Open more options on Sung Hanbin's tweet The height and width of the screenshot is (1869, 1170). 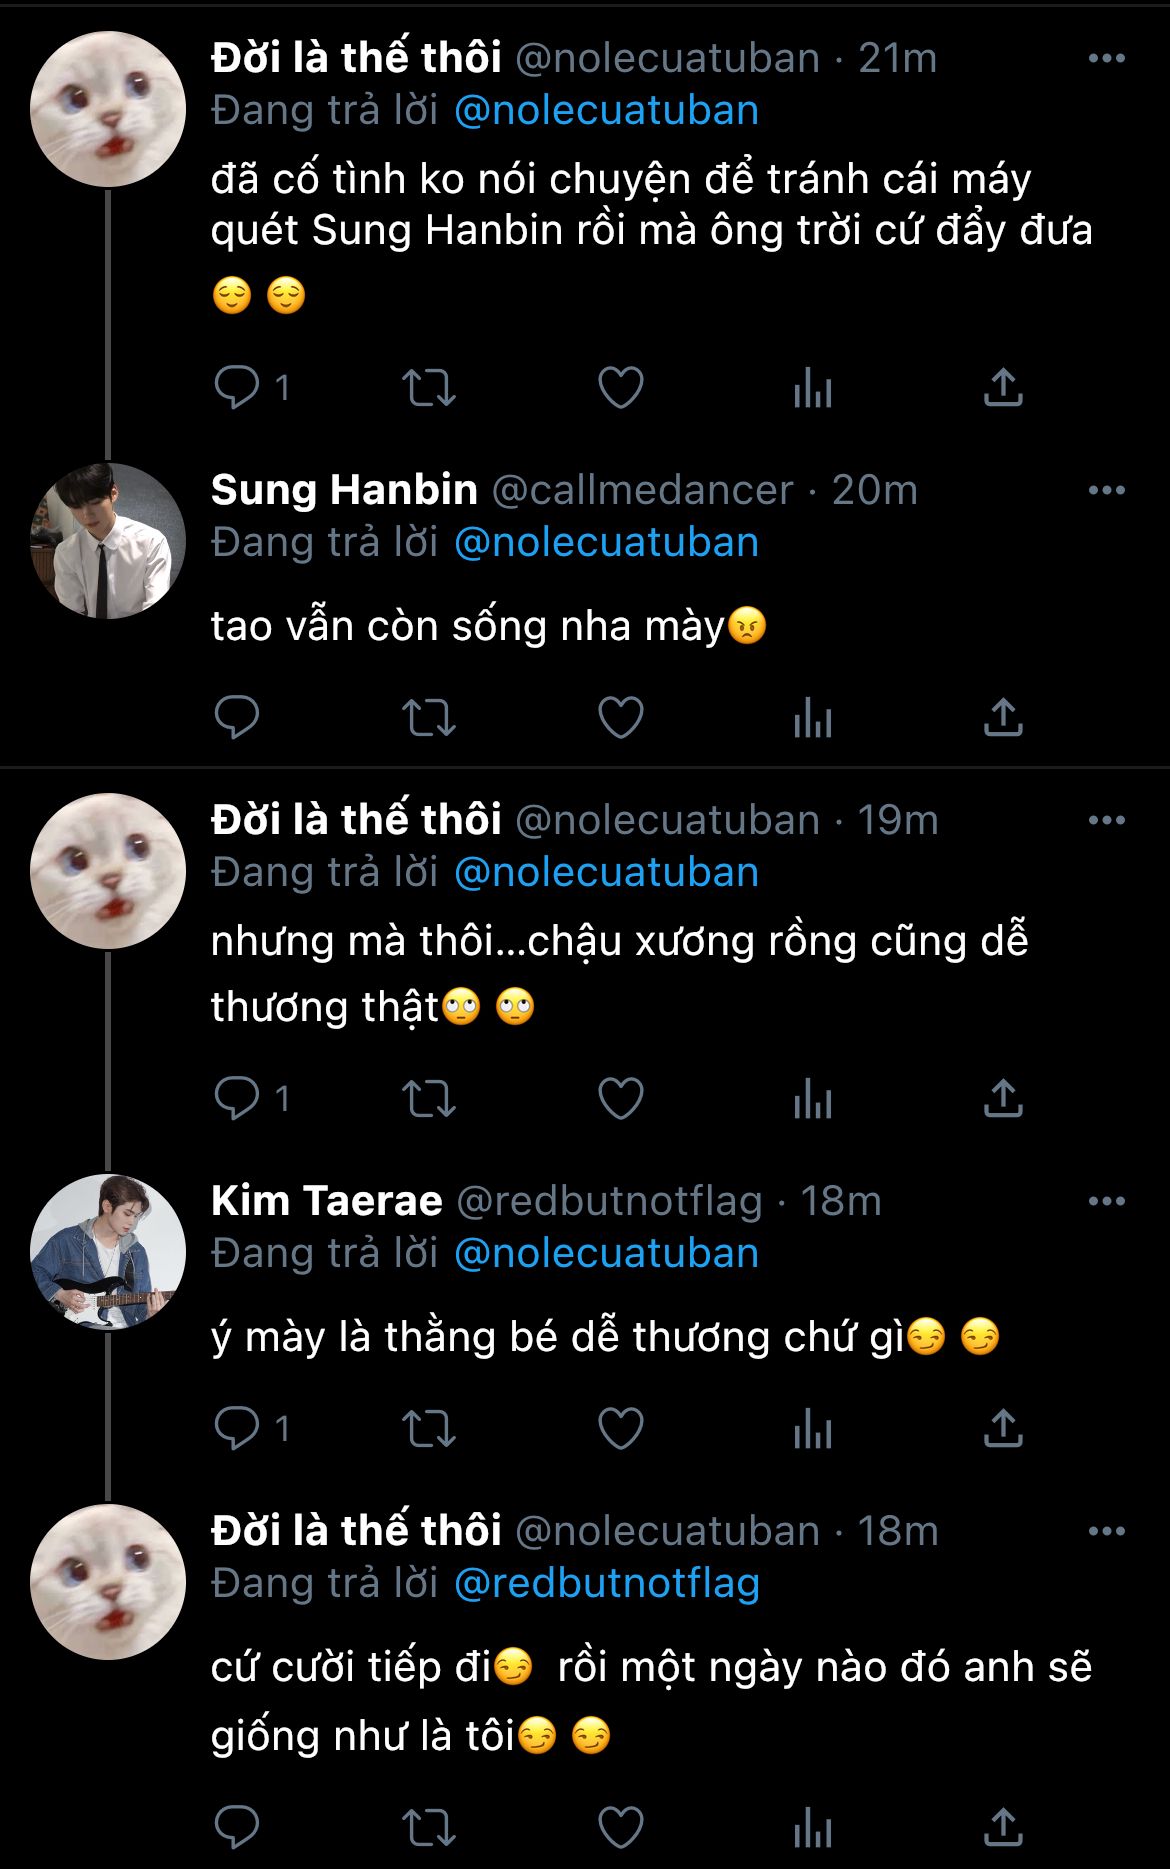[x=1106, y=490]
